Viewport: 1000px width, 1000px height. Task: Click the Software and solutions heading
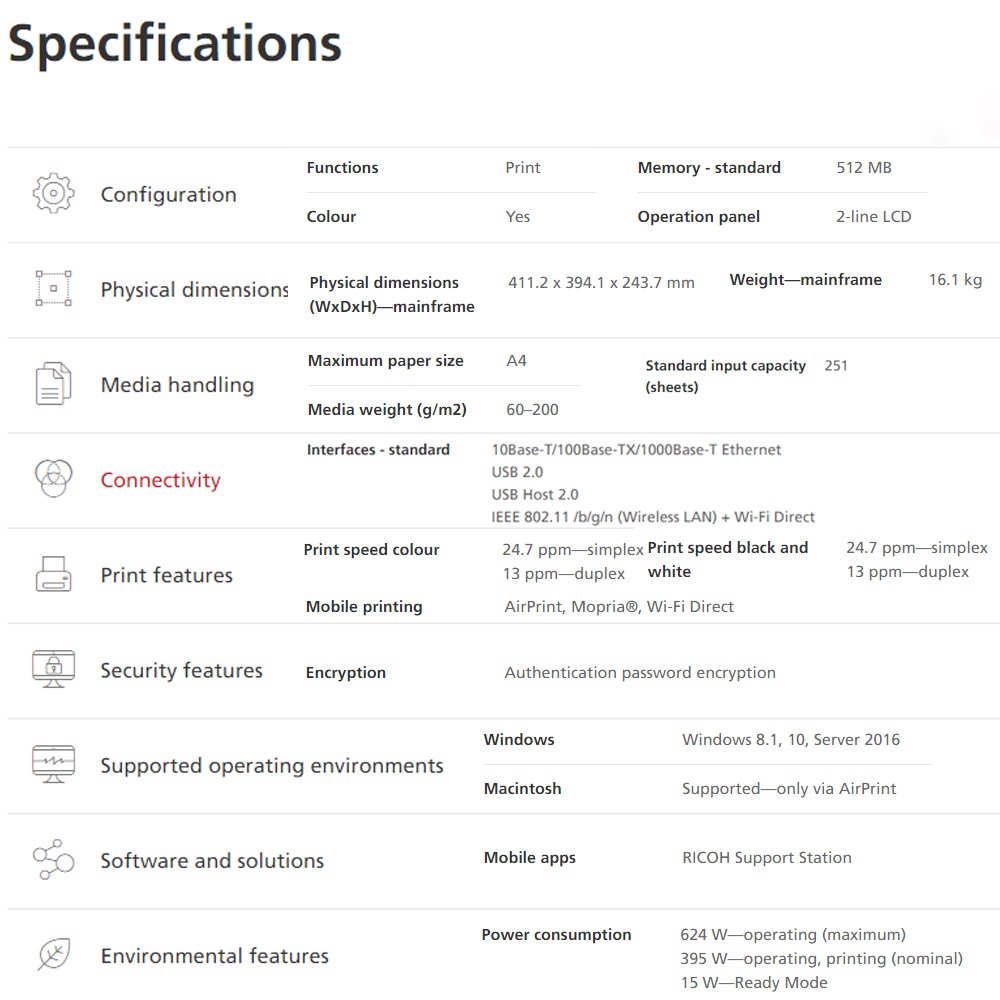click(212, 861)
